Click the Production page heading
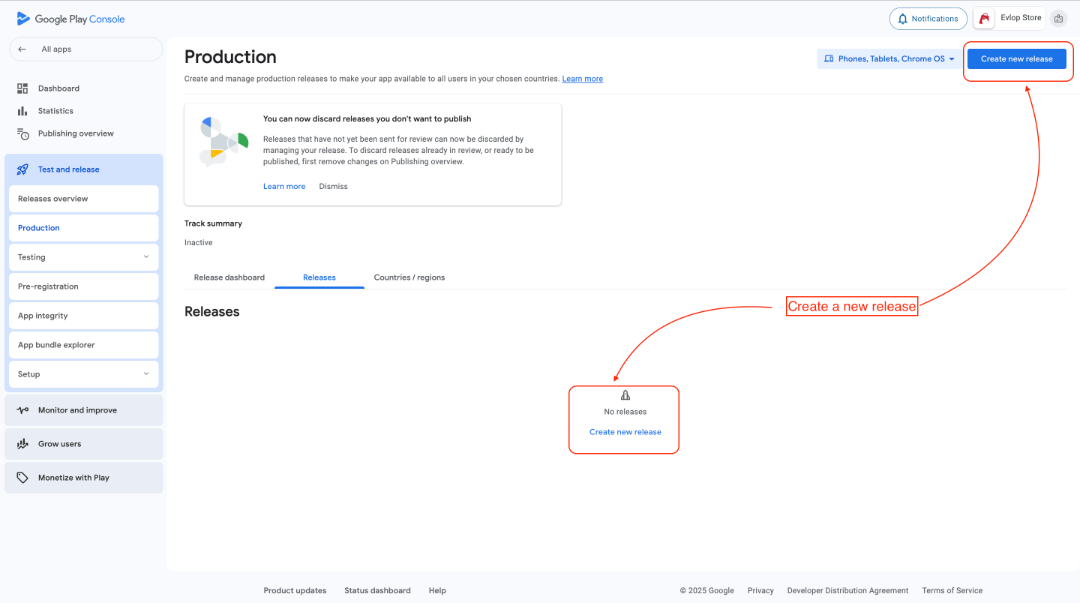Image resolution: width=1080 pixels, height=603 pixels. tap(230, 57)
